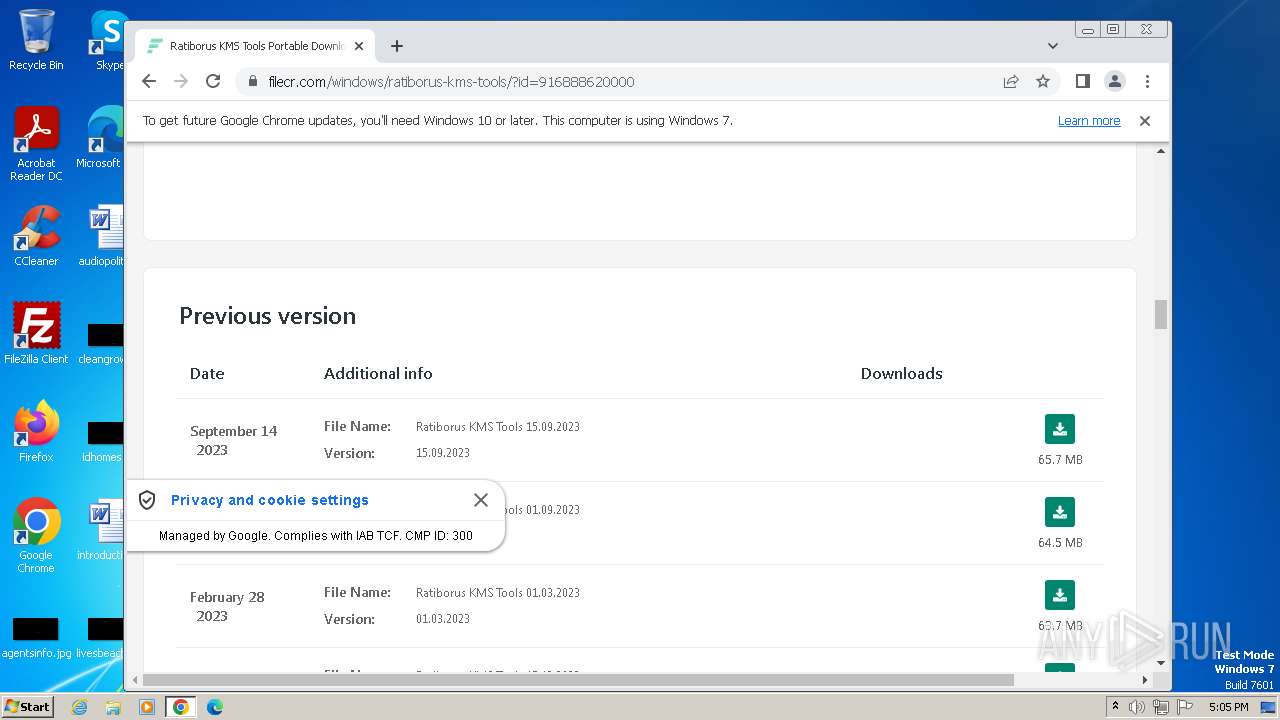Screen dimensions: 1280x720
Task: Click the scroll up arrow of the page
Action: coord(1161,151)
